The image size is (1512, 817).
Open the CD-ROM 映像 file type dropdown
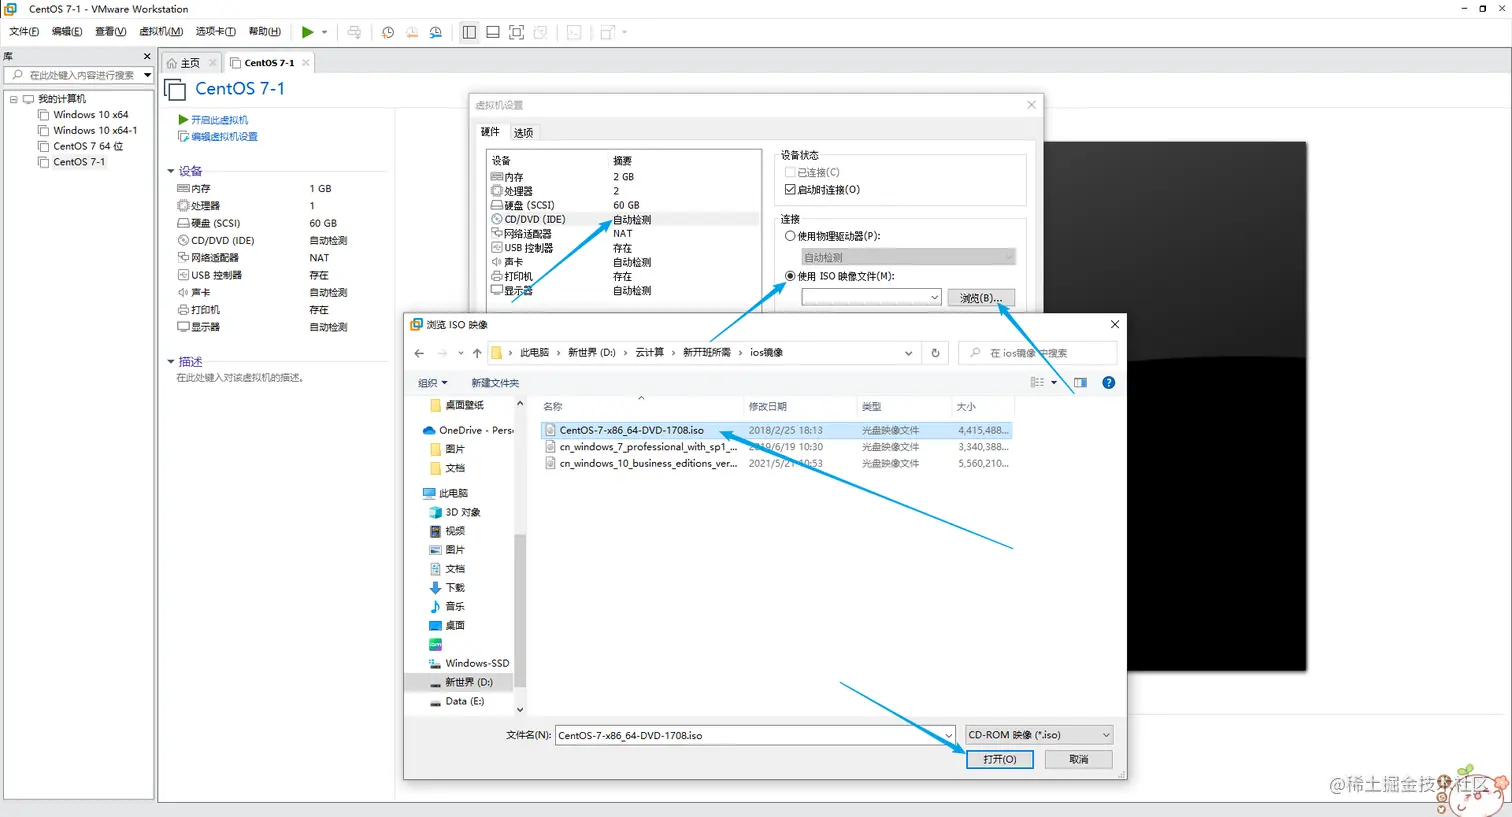[1038, 735]
